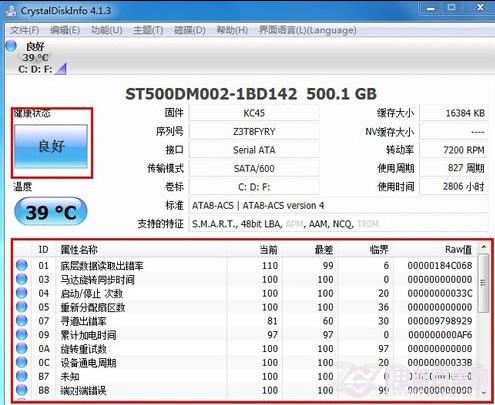Click the ID column header
Screen dimensions: 495x405
pos(43,249)
